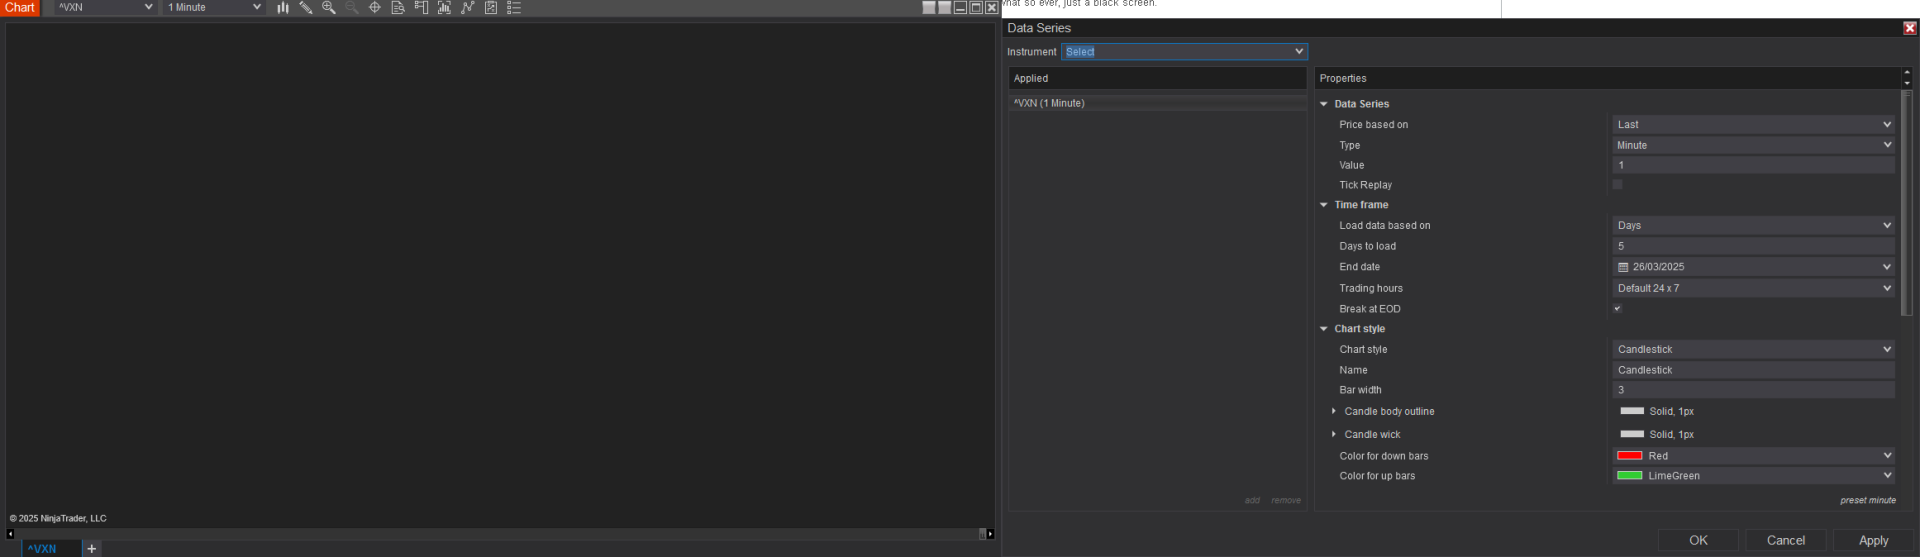Click the zoom in magnifier icon
This screenshot has width=1920, height=557.
[329, 7]
